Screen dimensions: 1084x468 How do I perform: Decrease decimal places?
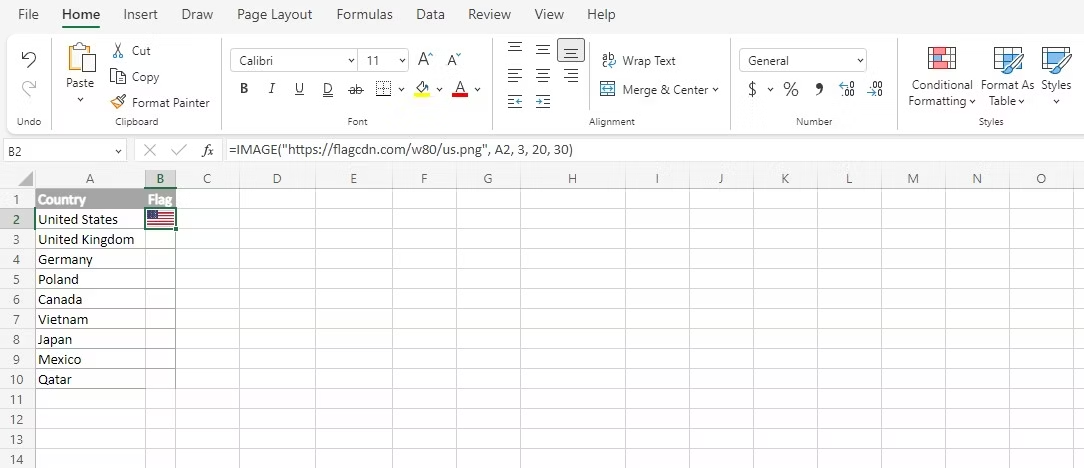[x=875, y=89]
